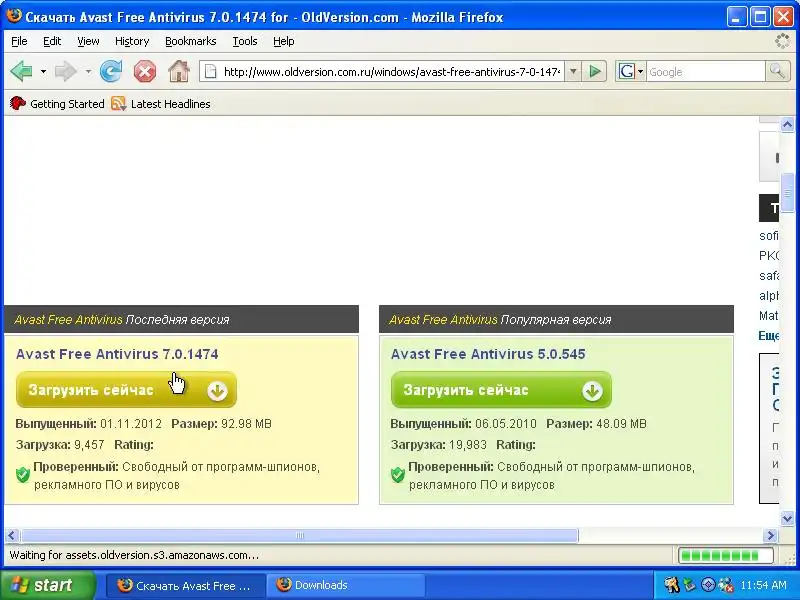This screenshot has height=600, width=800.
Task: Click the Популярная версия panel header
Action: click(x=556, y=319)
